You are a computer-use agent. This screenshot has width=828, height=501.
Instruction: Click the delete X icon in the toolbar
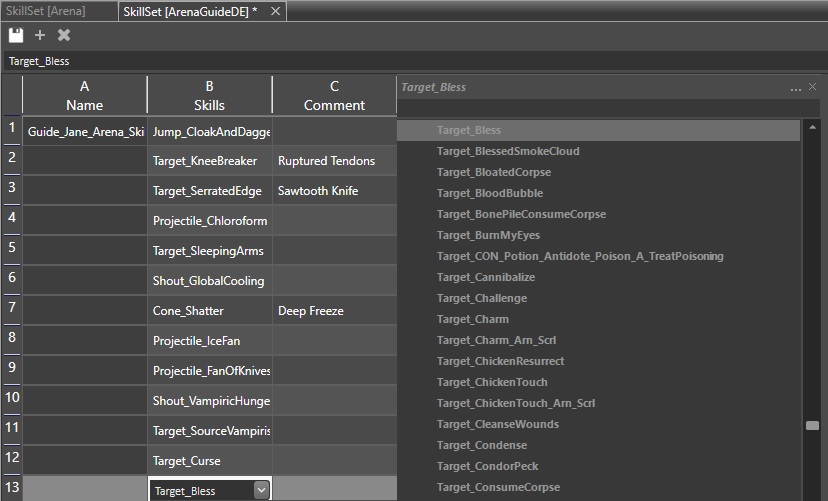(x=64, y=35)
